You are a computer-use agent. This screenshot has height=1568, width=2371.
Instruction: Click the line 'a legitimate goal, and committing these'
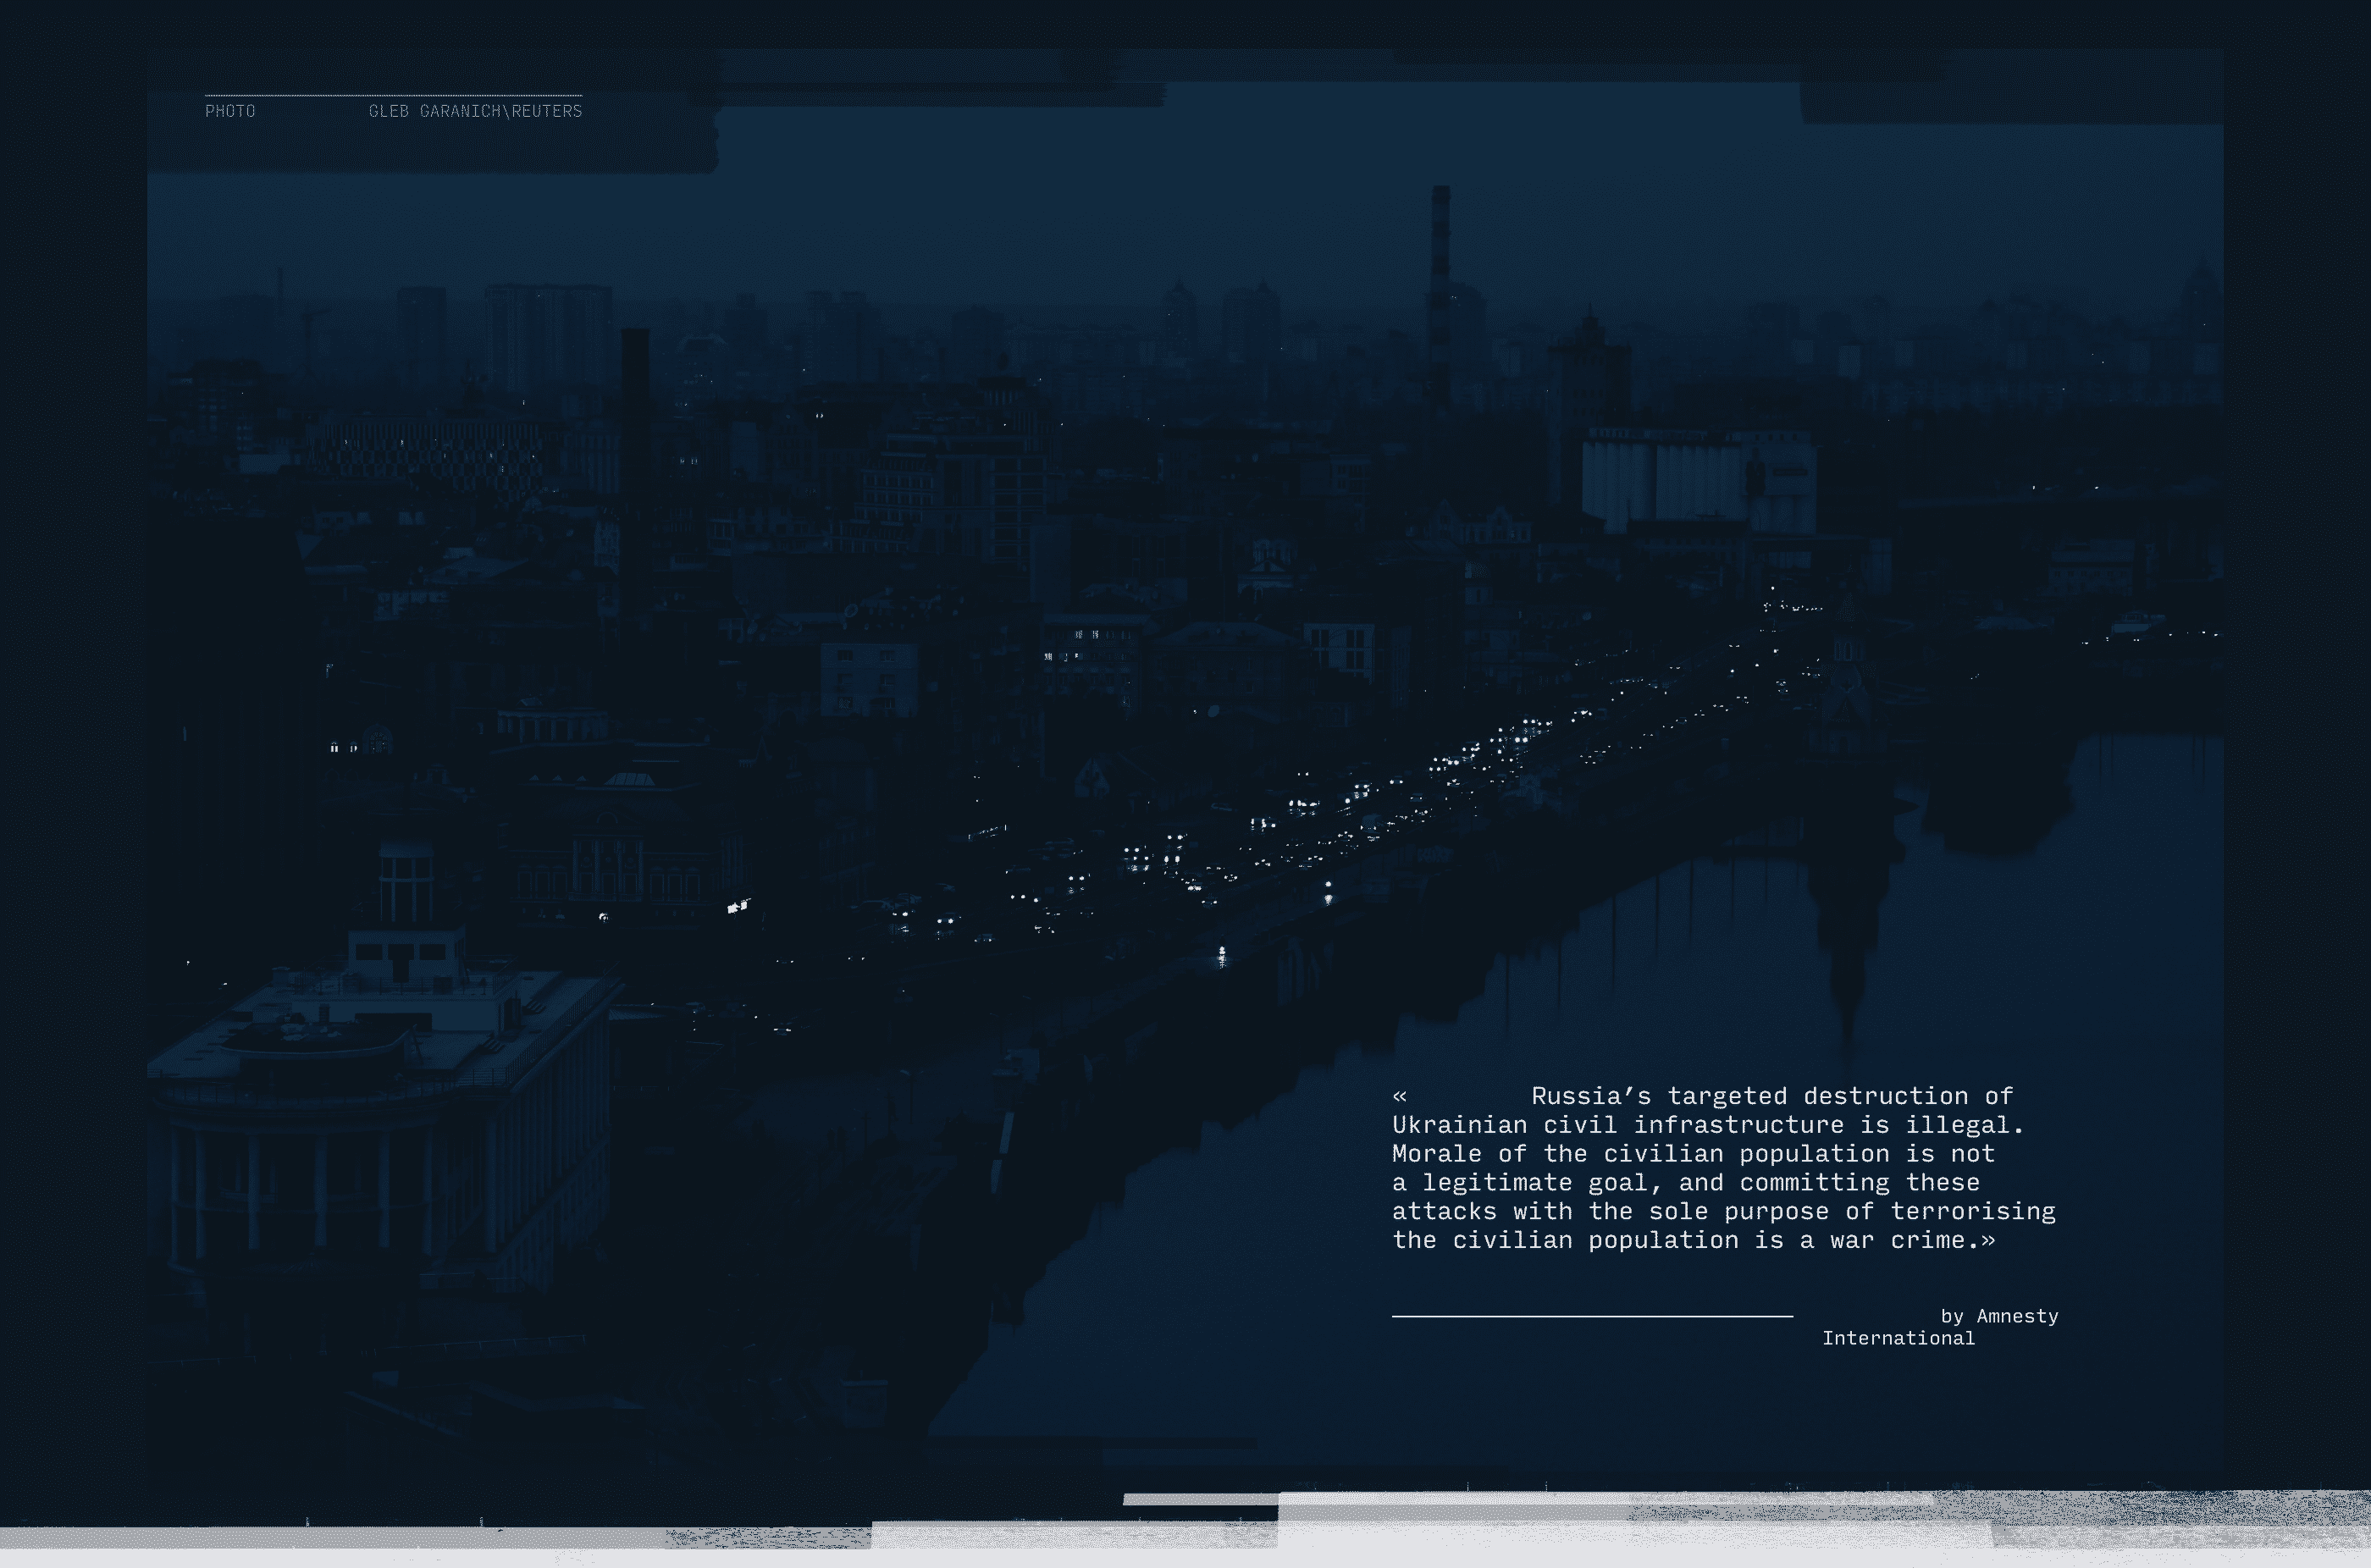[1685, 1183]
